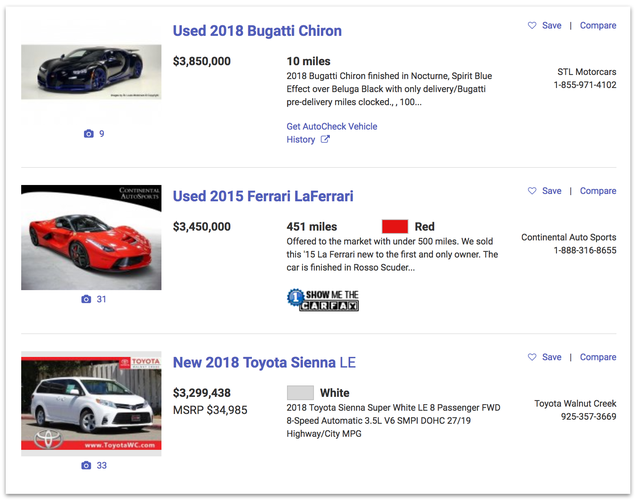Viewport: 636px width, 502px height.
Task: Click the $3,299,438 price
Action: coord(202,393)
